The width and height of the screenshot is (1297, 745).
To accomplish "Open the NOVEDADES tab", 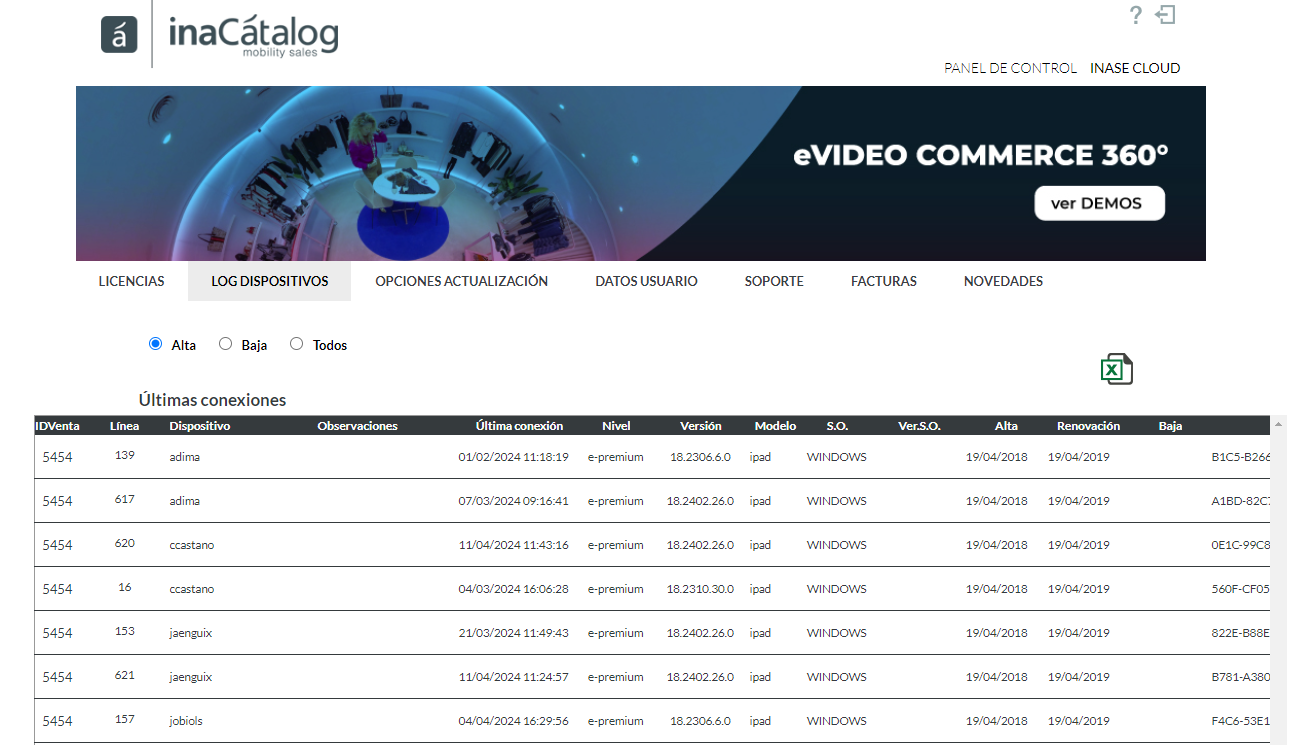I will click(x=1003, y=281).
